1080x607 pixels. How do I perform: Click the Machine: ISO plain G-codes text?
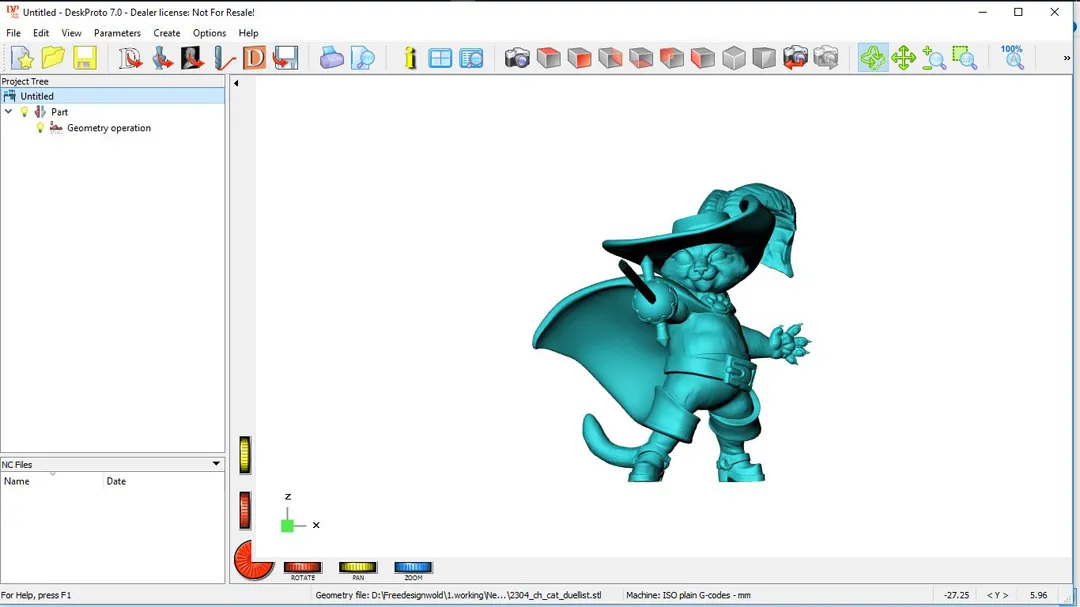[x=688, y=595]
